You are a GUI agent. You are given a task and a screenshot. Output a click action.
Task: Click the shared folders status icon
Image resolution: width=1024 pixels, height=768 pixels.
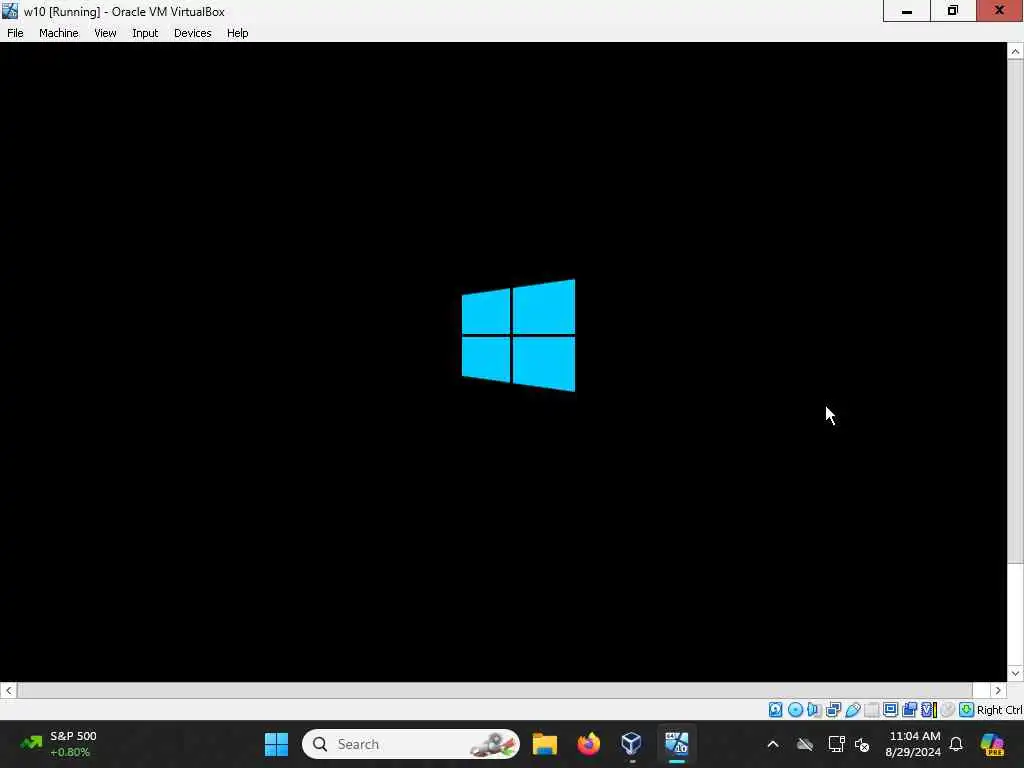(871, 709)
